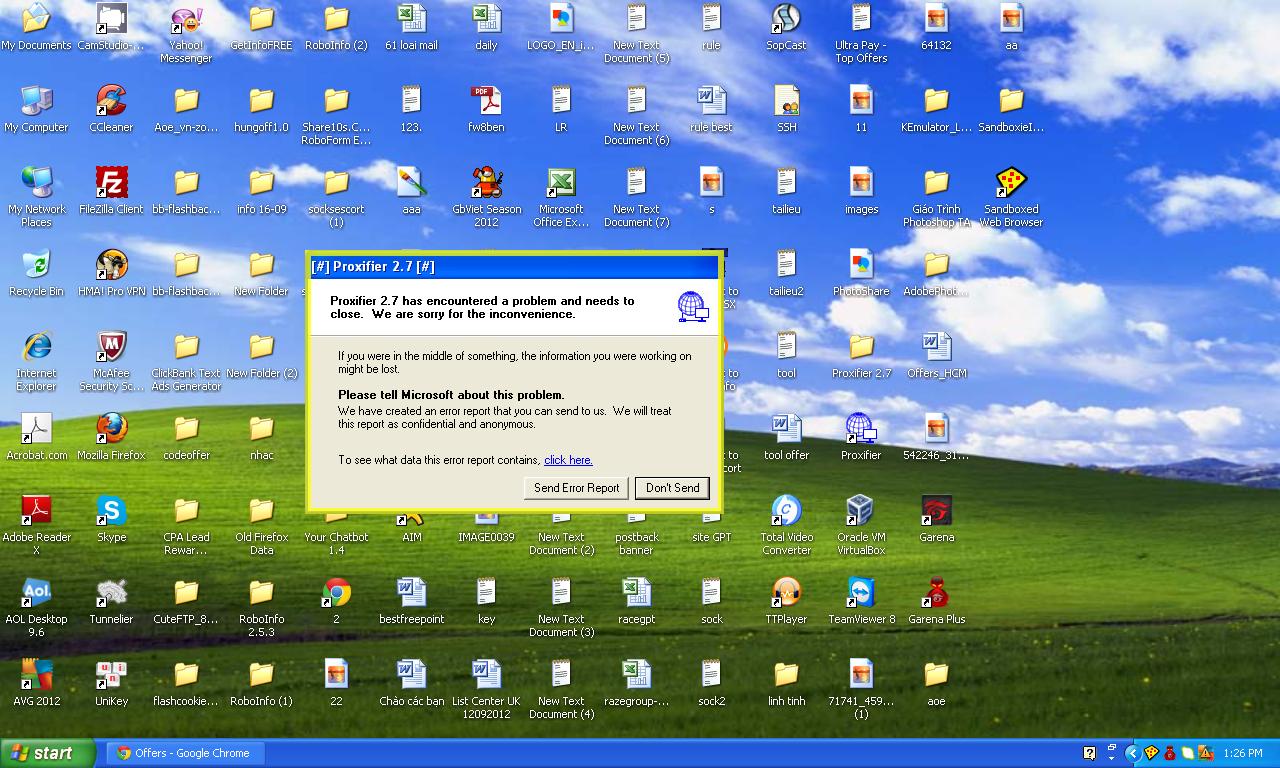Click the red Garena tray icon
The width and height of the screenshot is (1280, 768).
tap(1169, 753)
